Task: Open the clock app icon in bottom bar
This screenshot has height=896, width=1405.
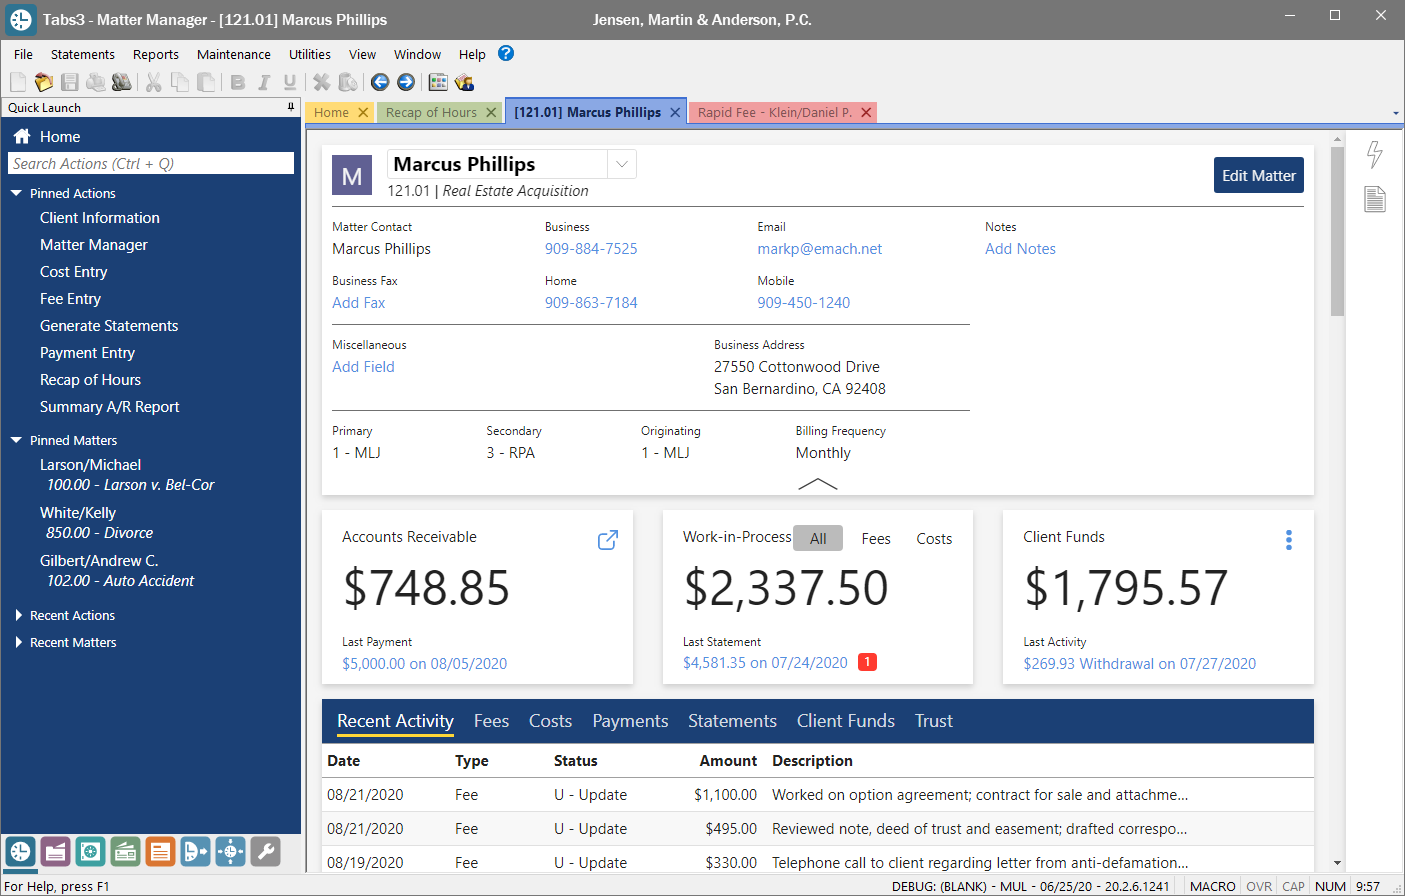Action: pyautogui.click(x=20, y=852)
